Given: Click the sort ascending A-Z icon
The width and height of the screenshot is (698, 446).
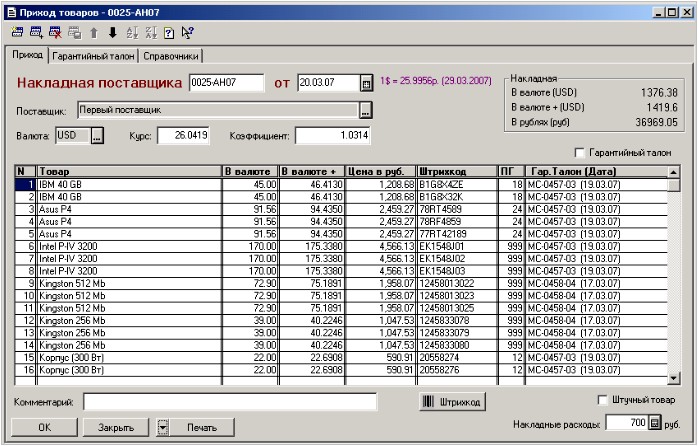Looking at the screenshot, I should tap(130, 33).
